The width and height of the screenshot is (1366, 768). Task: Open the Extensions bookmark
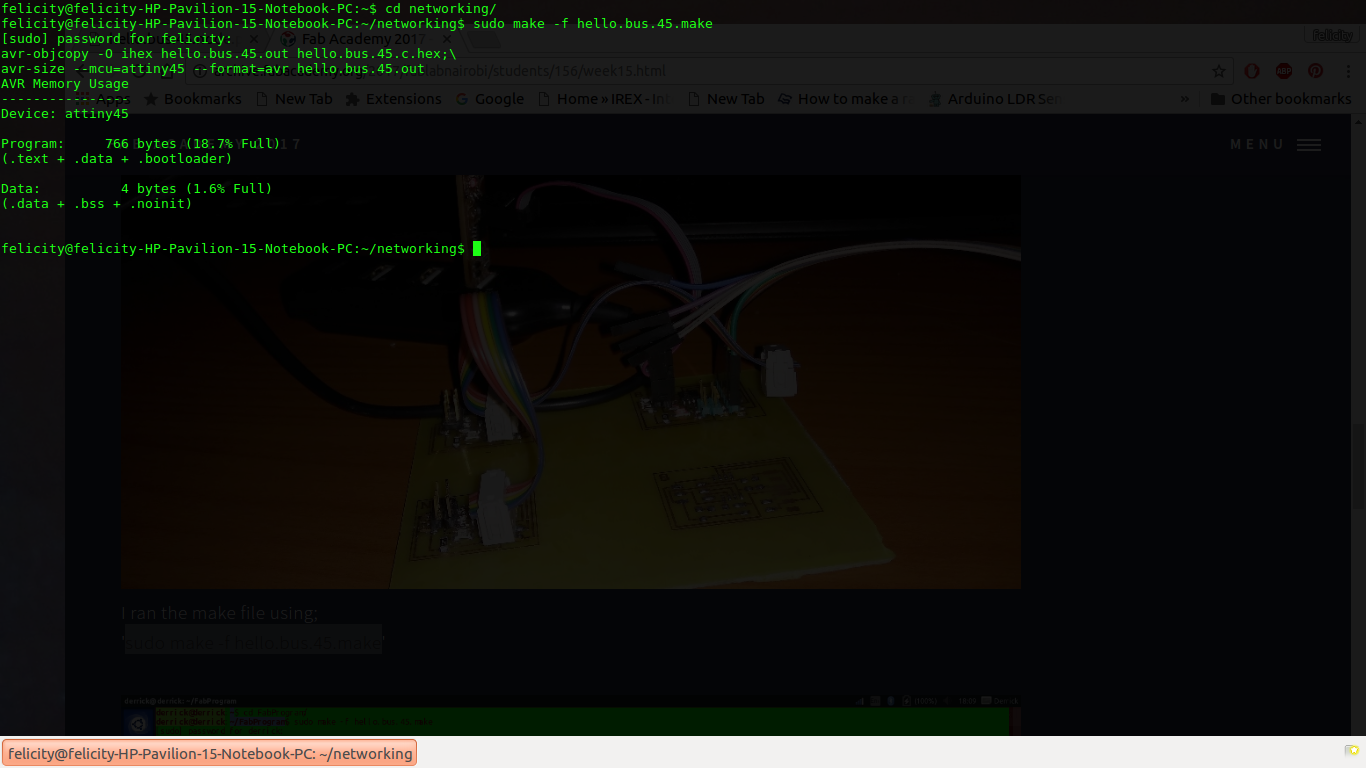393,99
